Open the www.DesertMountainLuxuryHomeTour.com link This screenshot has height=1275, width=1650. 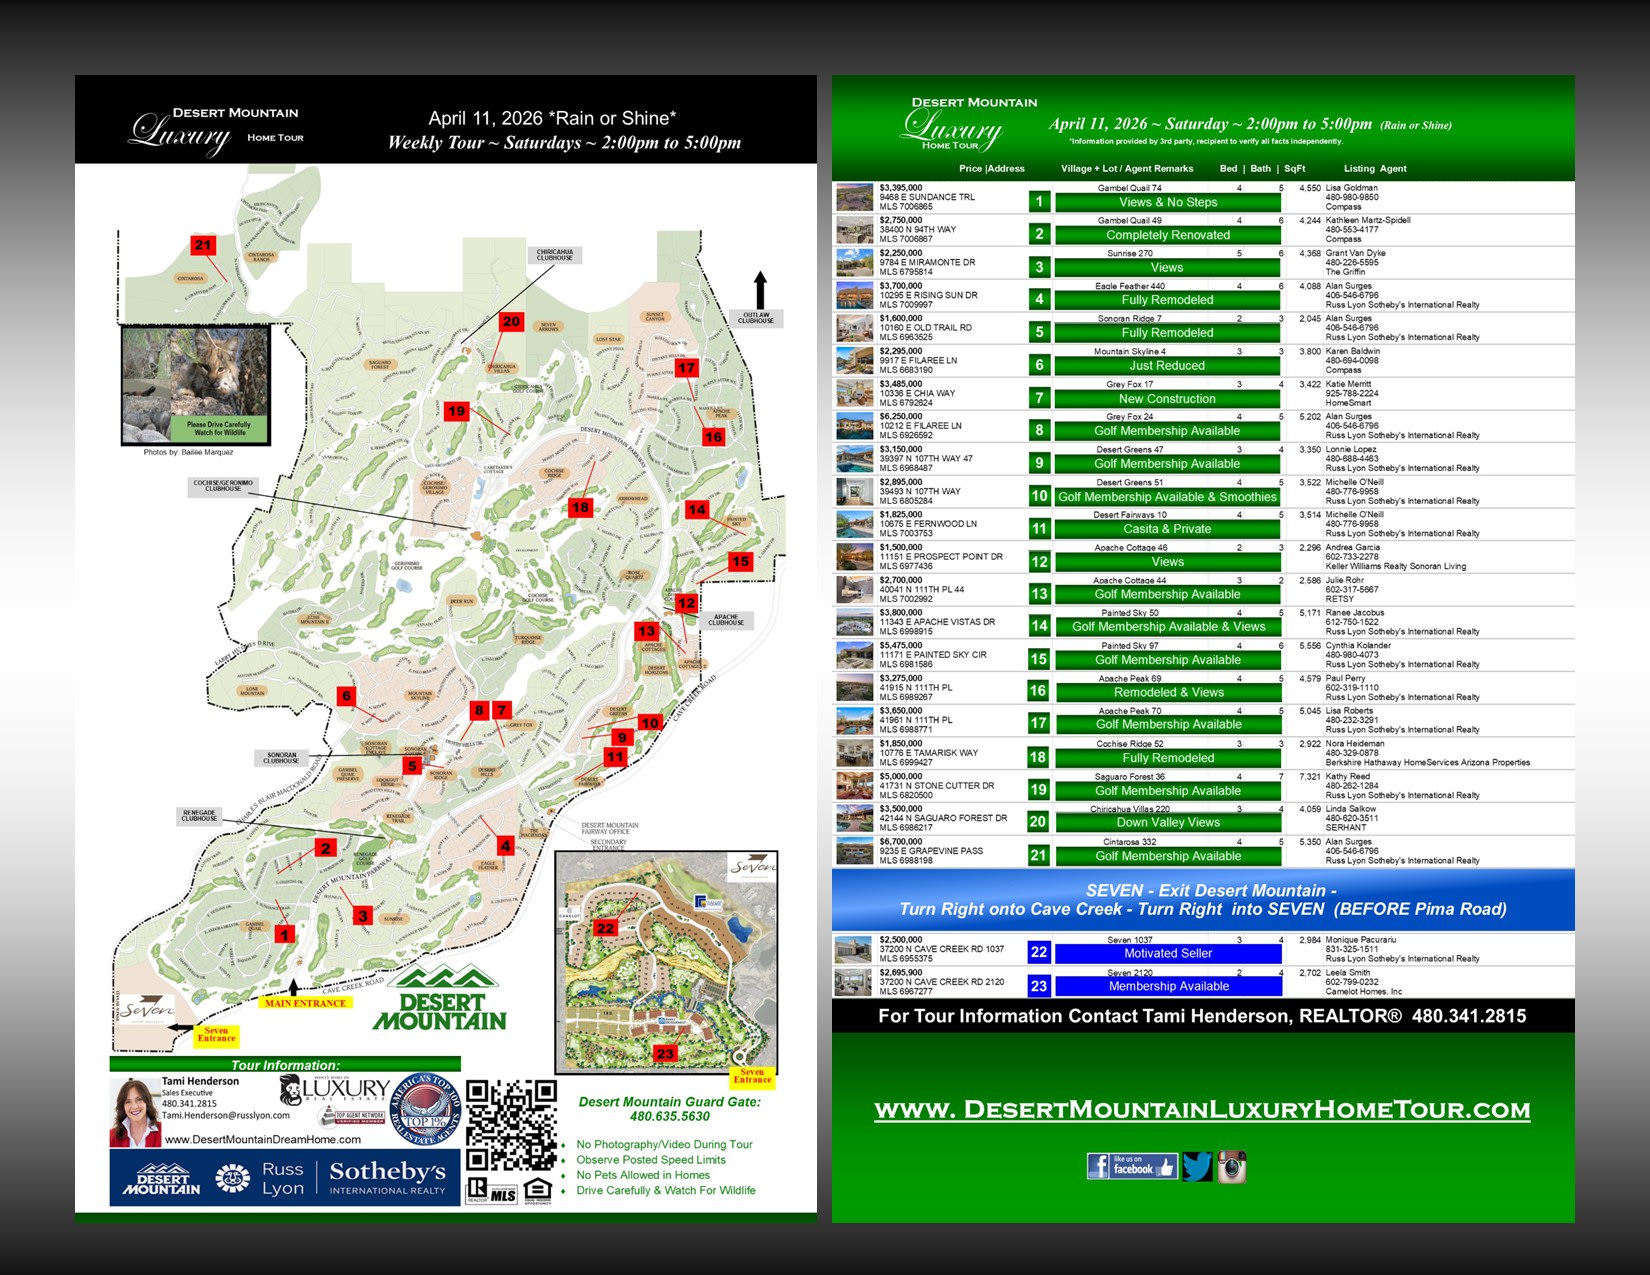[x=1202, y=1109]
